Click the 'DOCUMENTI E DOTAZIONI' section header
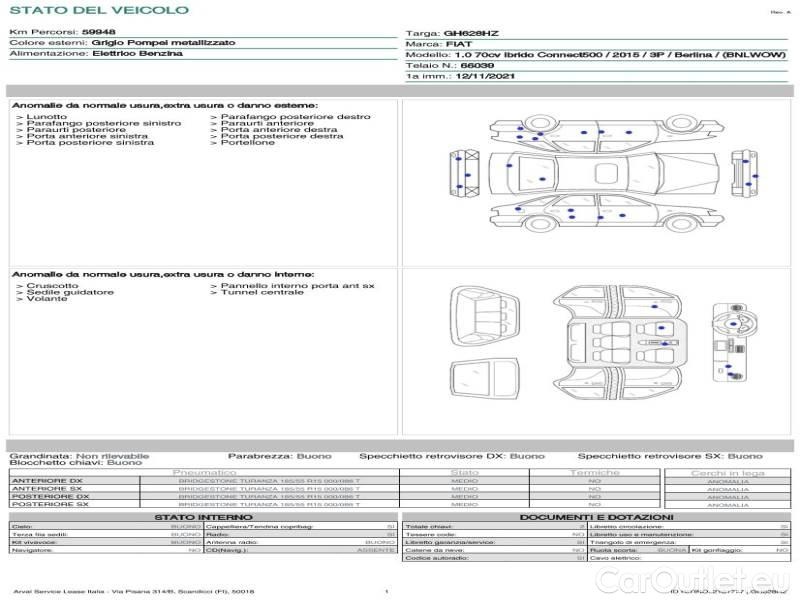 pyautogui.click(x=596, y=516)
